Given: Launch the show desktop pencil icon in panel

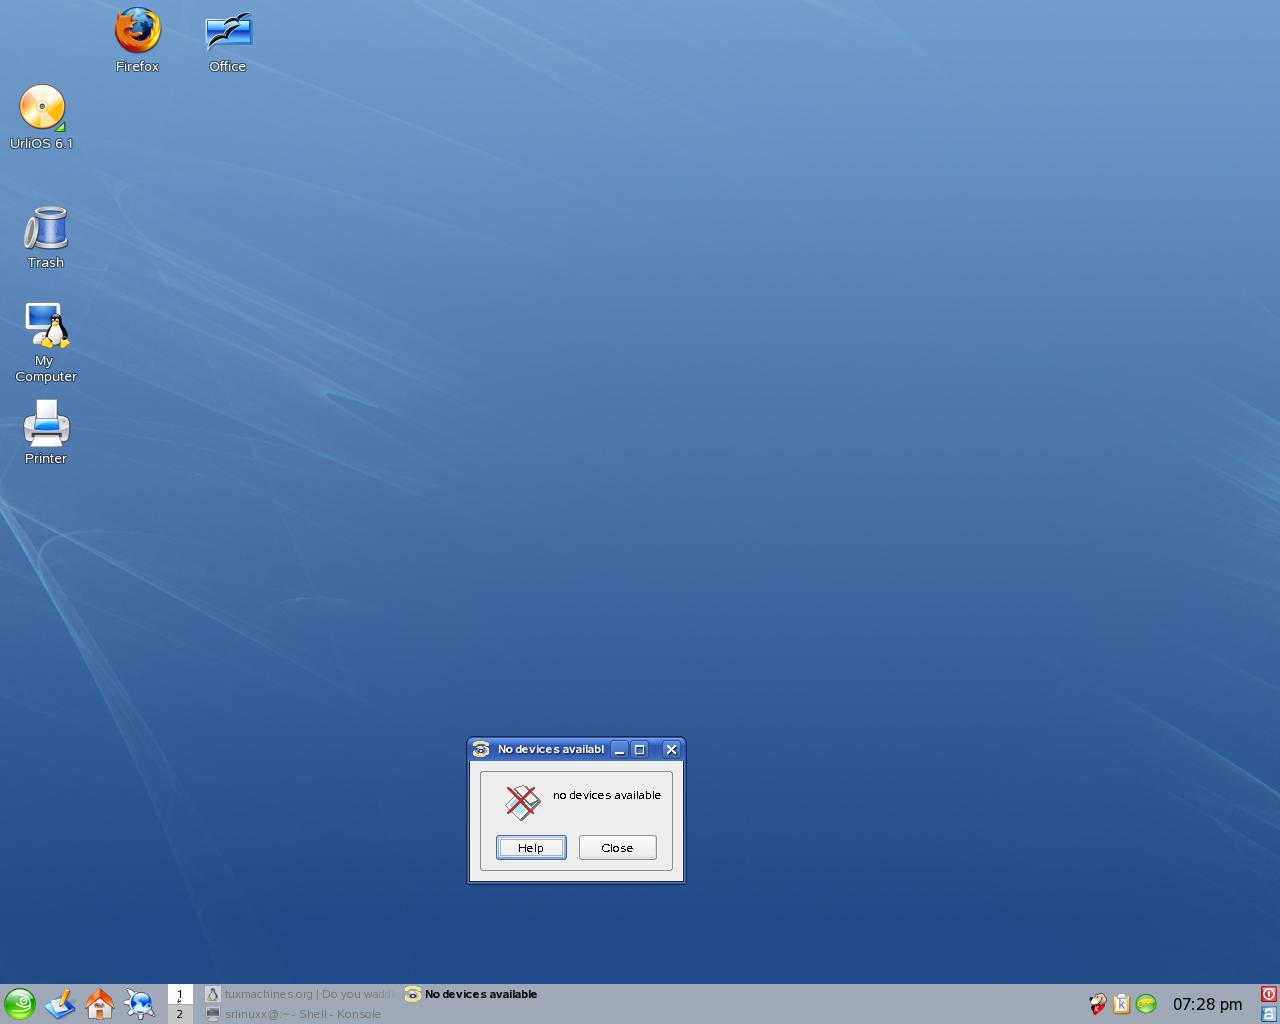Looking at the screenshot, I should click(x=60, y=1004).
